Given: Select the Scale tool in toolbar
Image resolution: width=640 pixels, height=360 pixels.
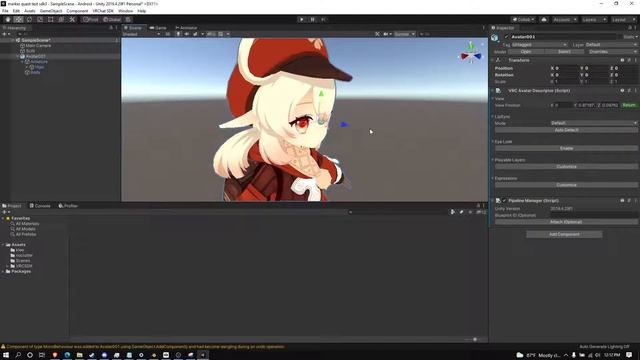Looking at the screenshot, I should [40, 20].
